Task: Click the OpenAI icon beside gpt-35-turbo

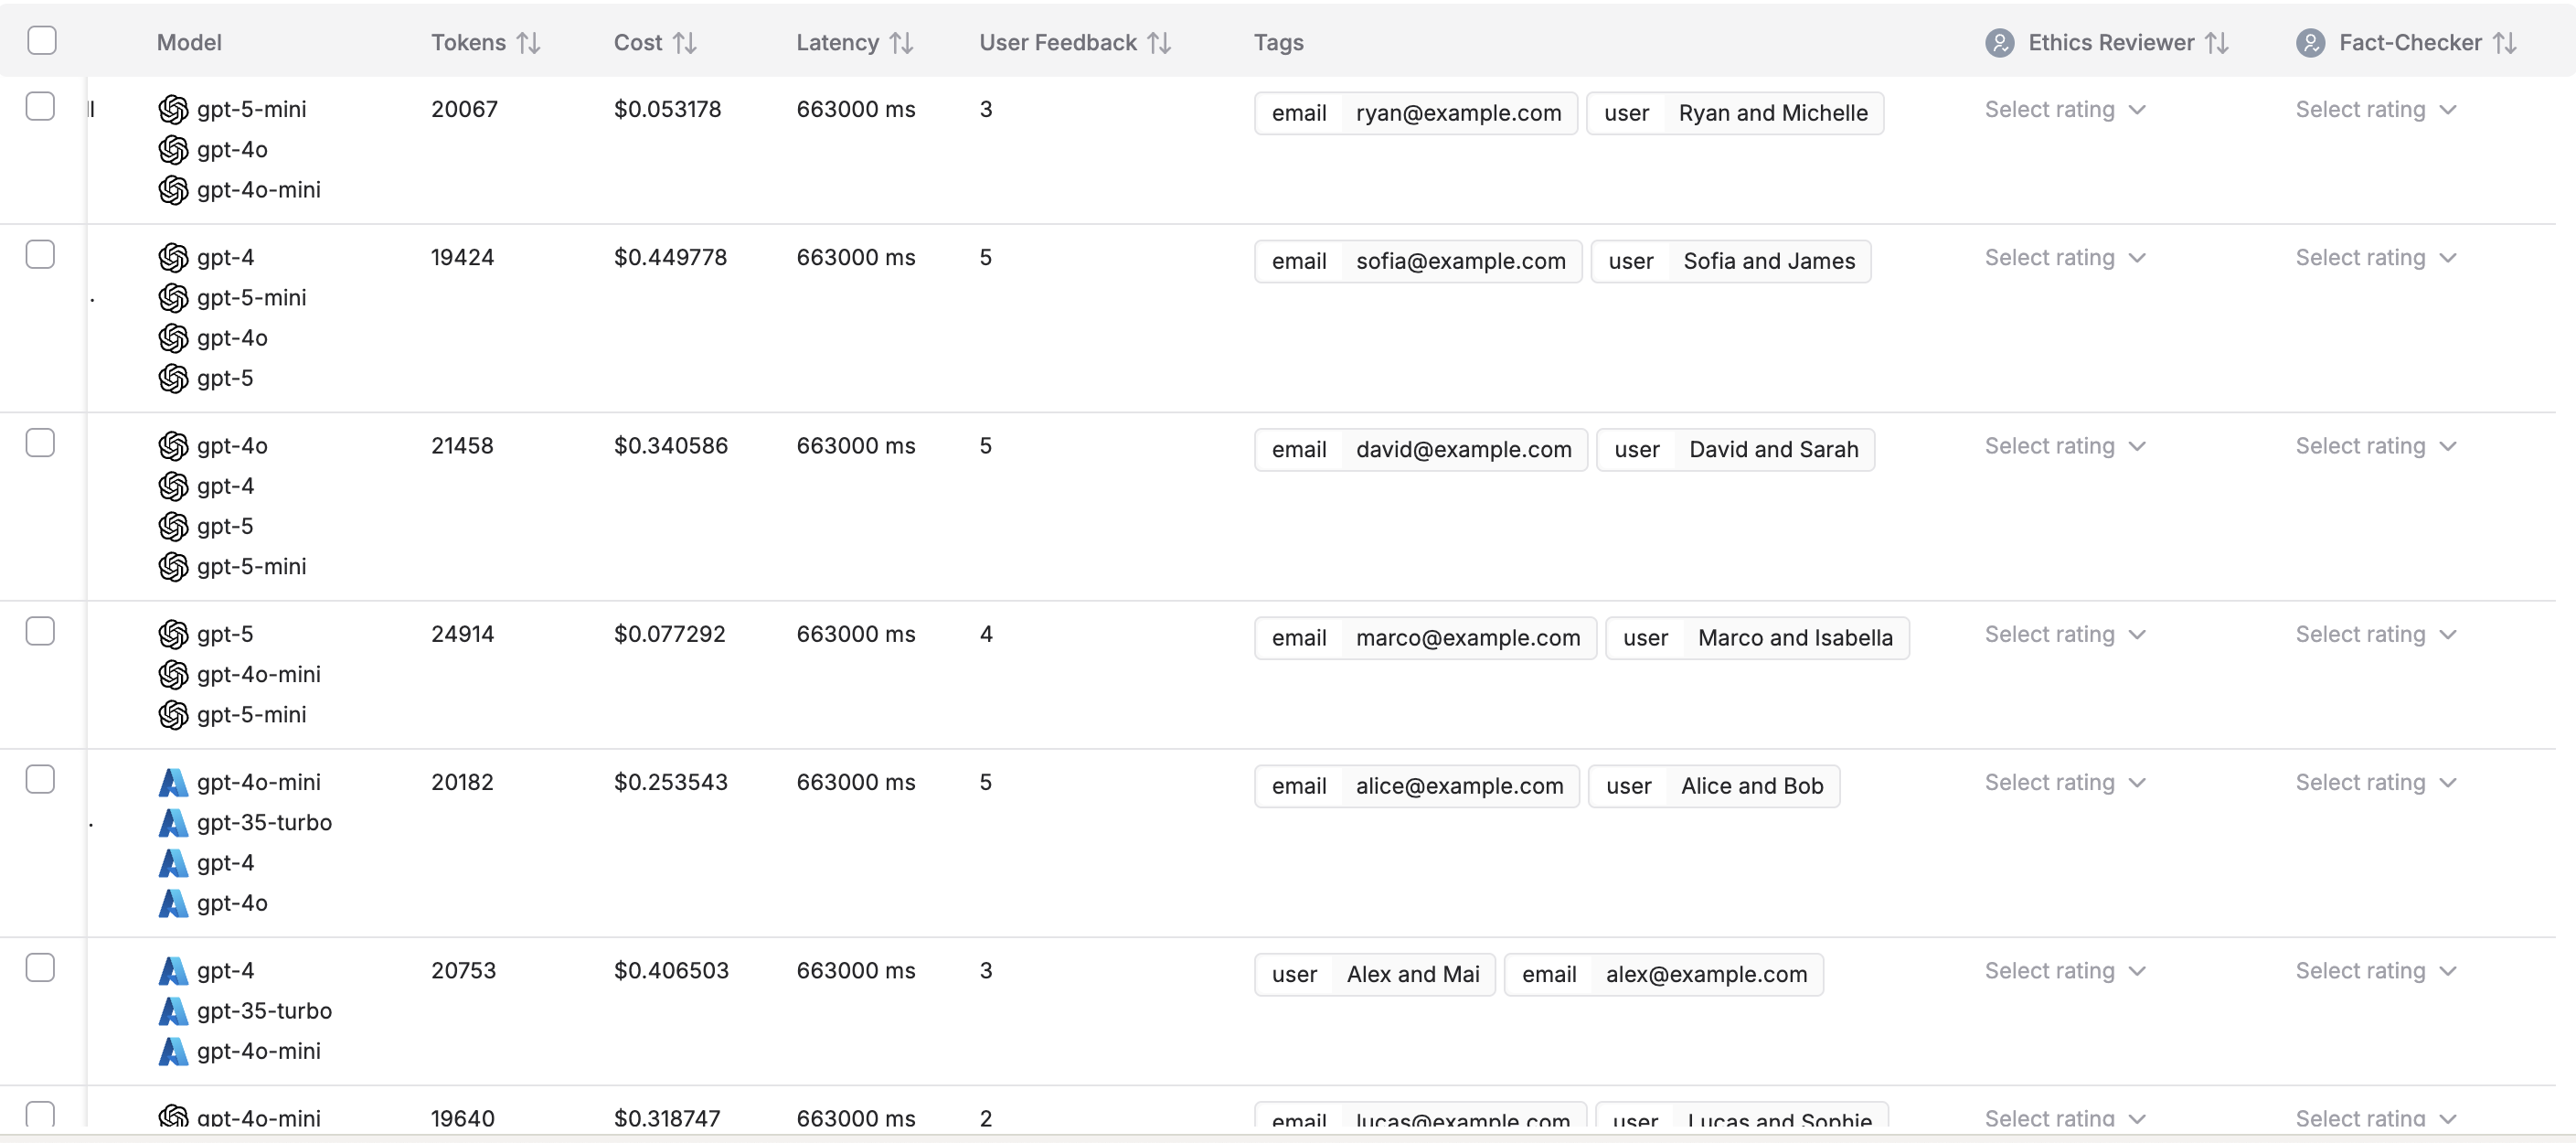Action: pos(173,823)
